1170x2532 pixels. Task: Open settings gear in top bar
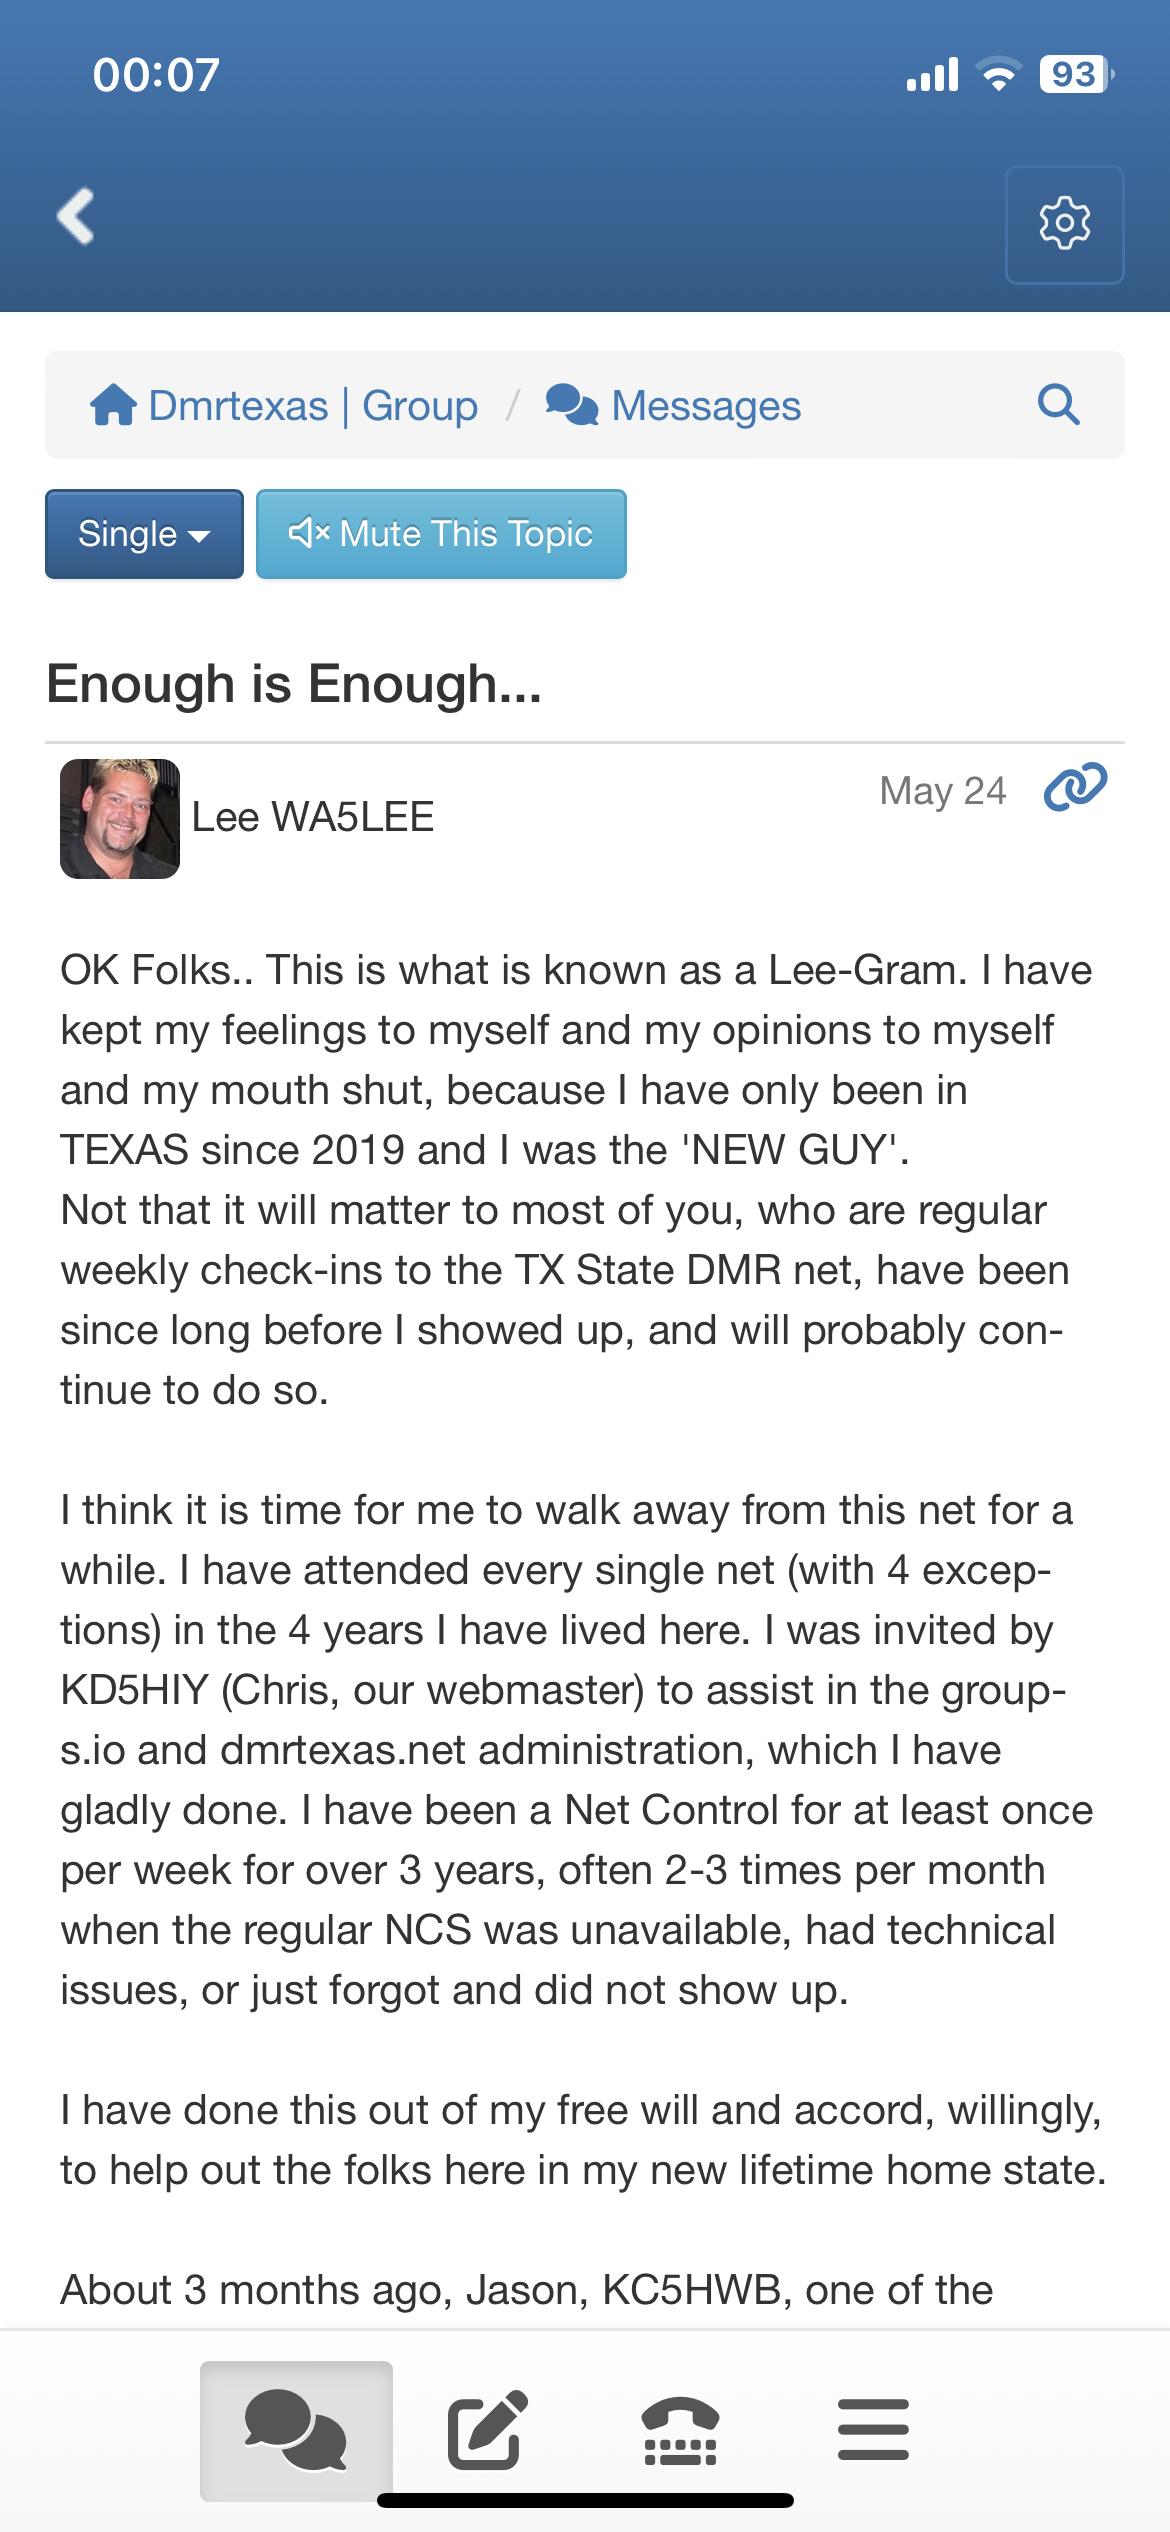(1064, 224)
